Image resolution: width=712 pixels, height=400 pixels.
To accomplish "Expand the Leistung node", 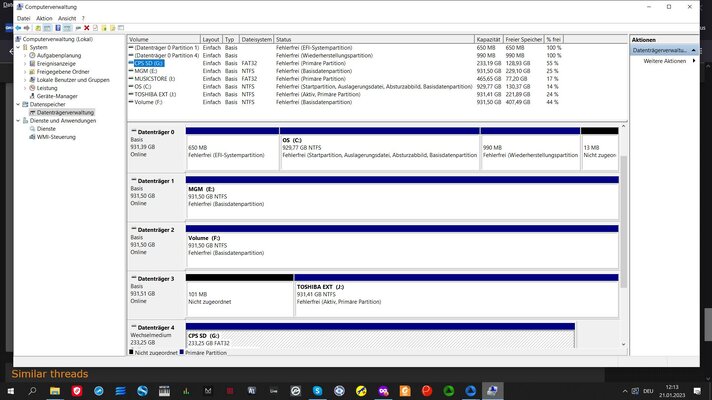I will (x=25, y=88).
